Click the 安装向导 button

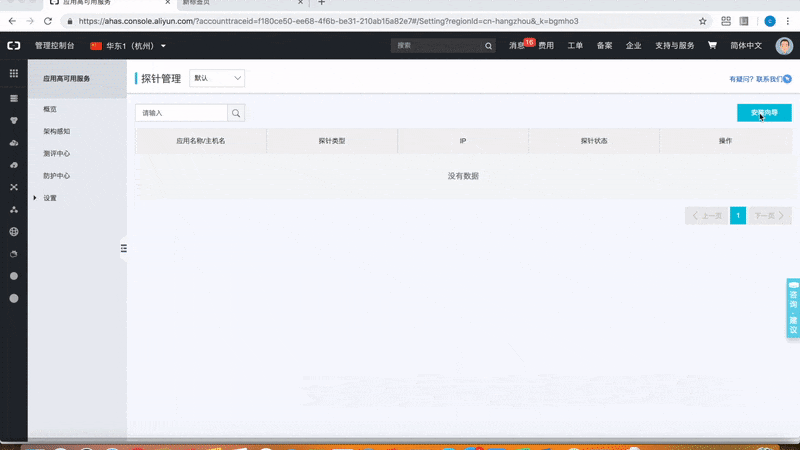763,113
